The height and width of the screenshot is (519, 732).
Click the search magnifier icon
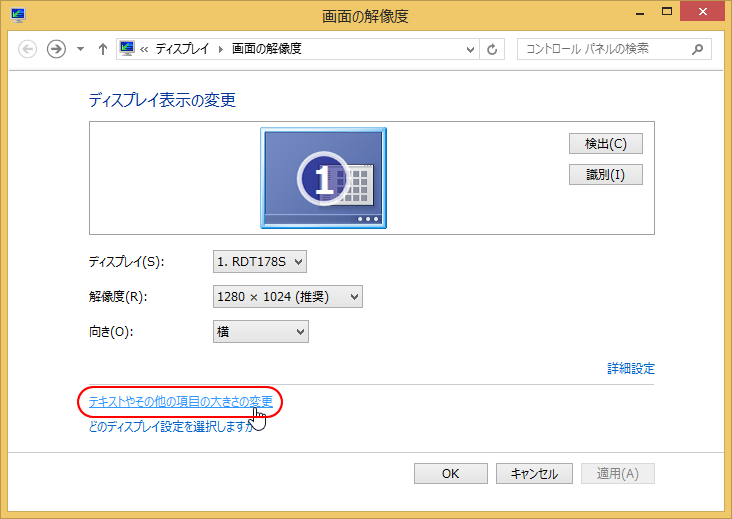[697, 49]
